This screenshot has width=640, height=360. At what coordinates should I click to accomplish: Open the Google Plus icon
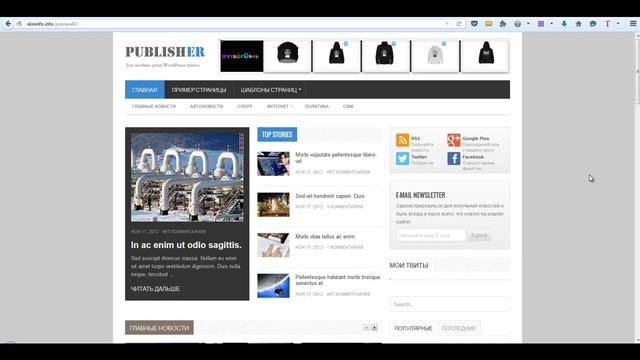point(453,140)
